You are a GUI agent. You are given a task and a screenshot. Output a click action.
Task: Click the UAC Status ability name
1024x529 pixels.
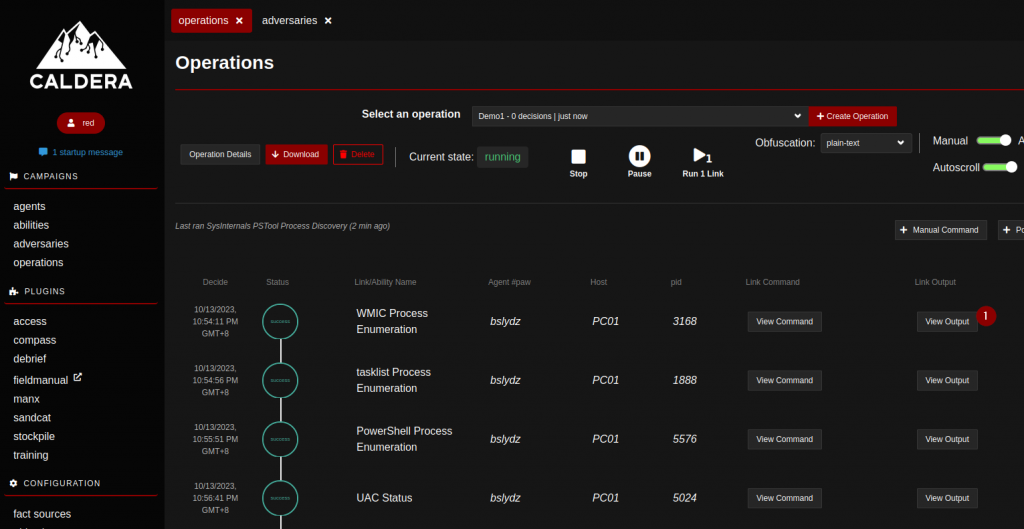coord(384,498)
